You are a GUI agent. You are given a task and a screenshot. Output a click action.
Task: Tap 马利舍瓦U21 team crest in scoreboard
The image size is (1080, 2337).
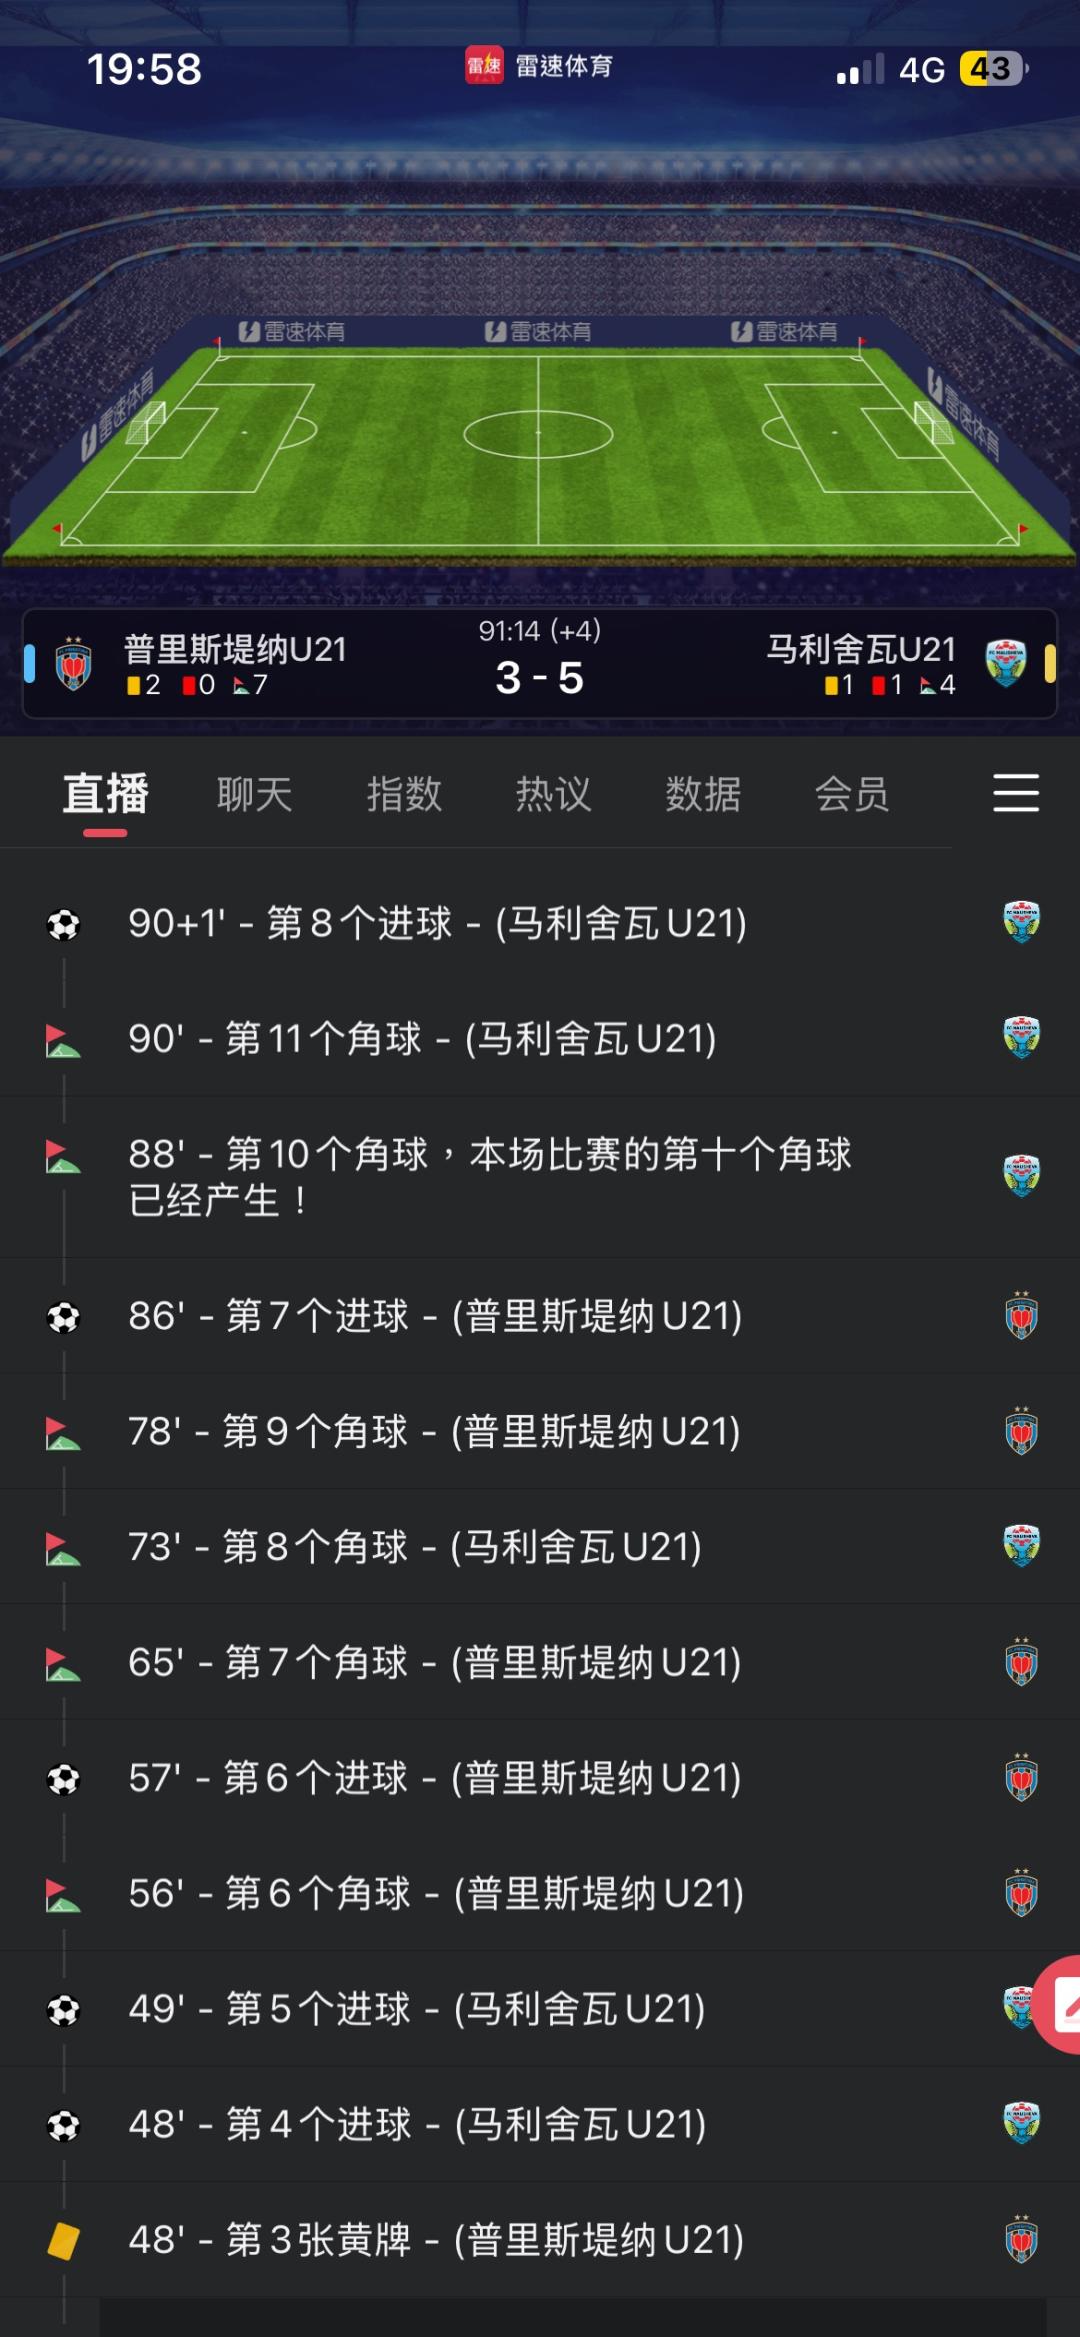click(x=1005, y=663)
